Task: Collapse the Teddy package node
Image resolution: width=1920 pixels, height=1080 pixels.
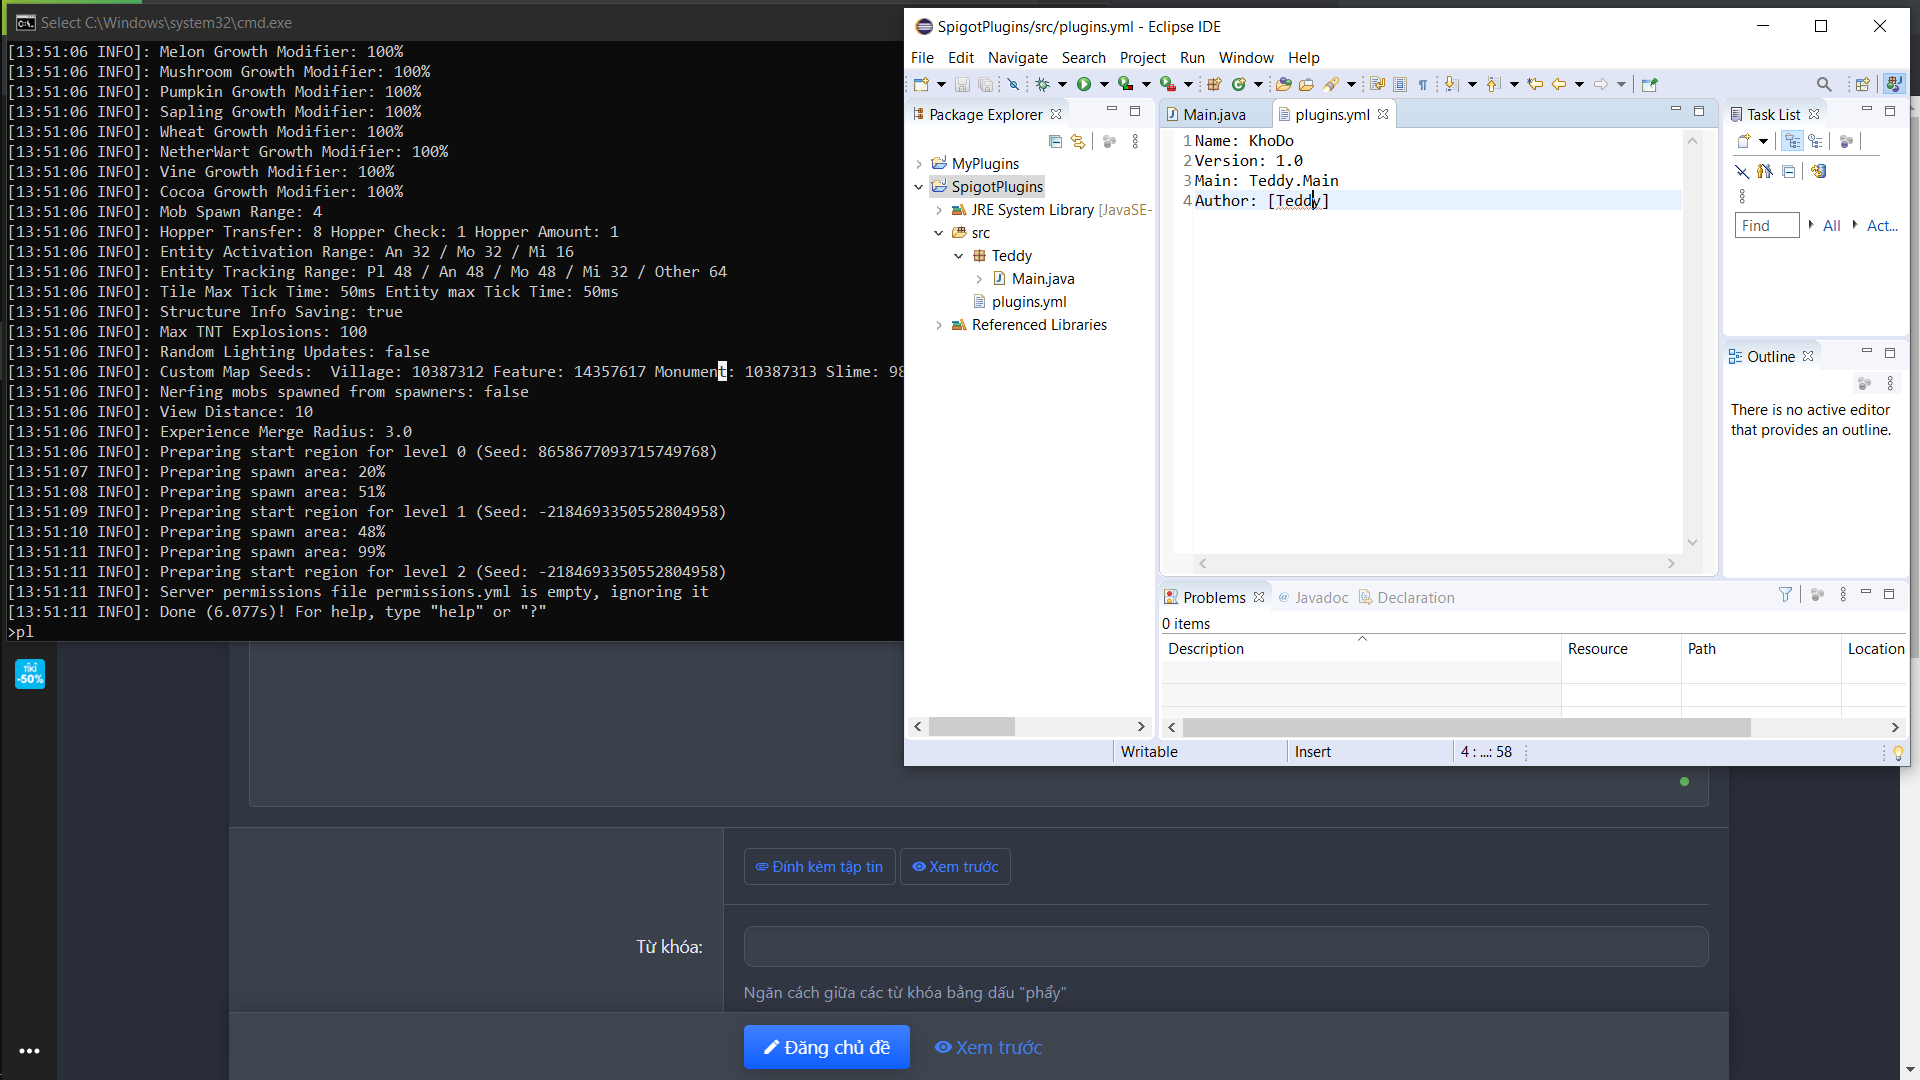Action: coord(959,256)
